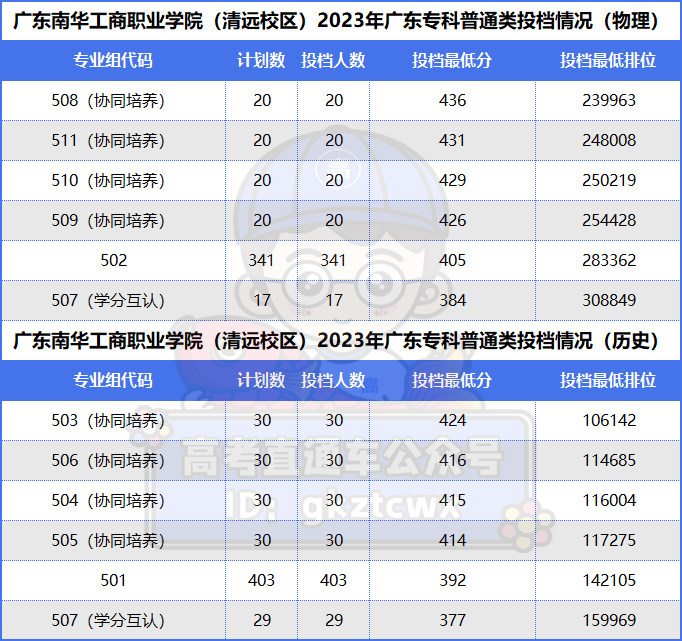Click the title ending in （历史）
Viewport: 682px width, 641px height.
point(336,341)
